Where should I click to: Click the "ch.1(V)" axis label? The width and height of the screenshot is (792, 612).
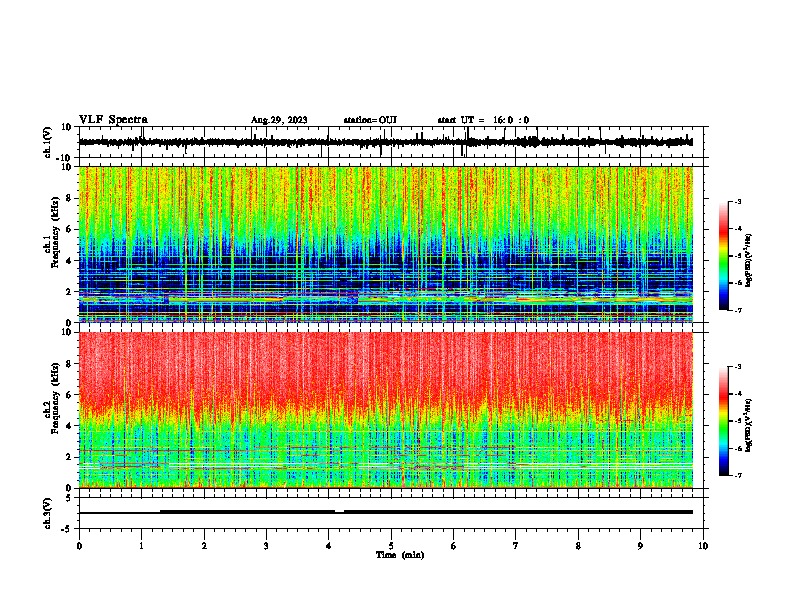(48, 142)
